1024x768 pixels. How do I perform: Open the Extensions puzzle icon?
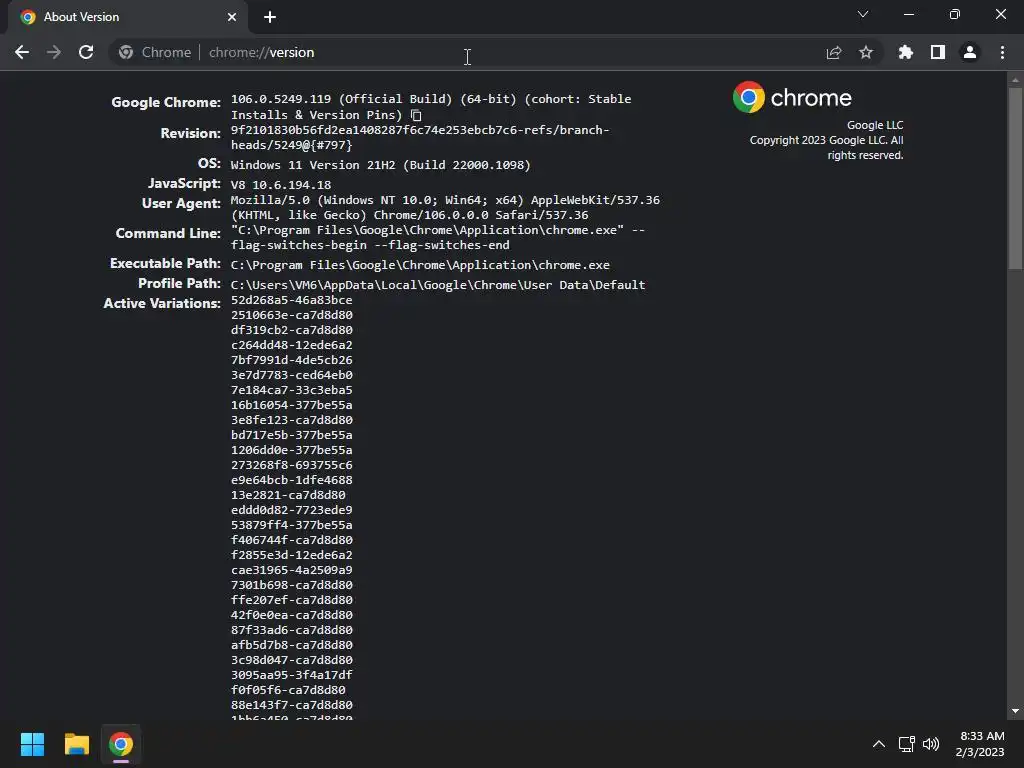coord(906,52)
